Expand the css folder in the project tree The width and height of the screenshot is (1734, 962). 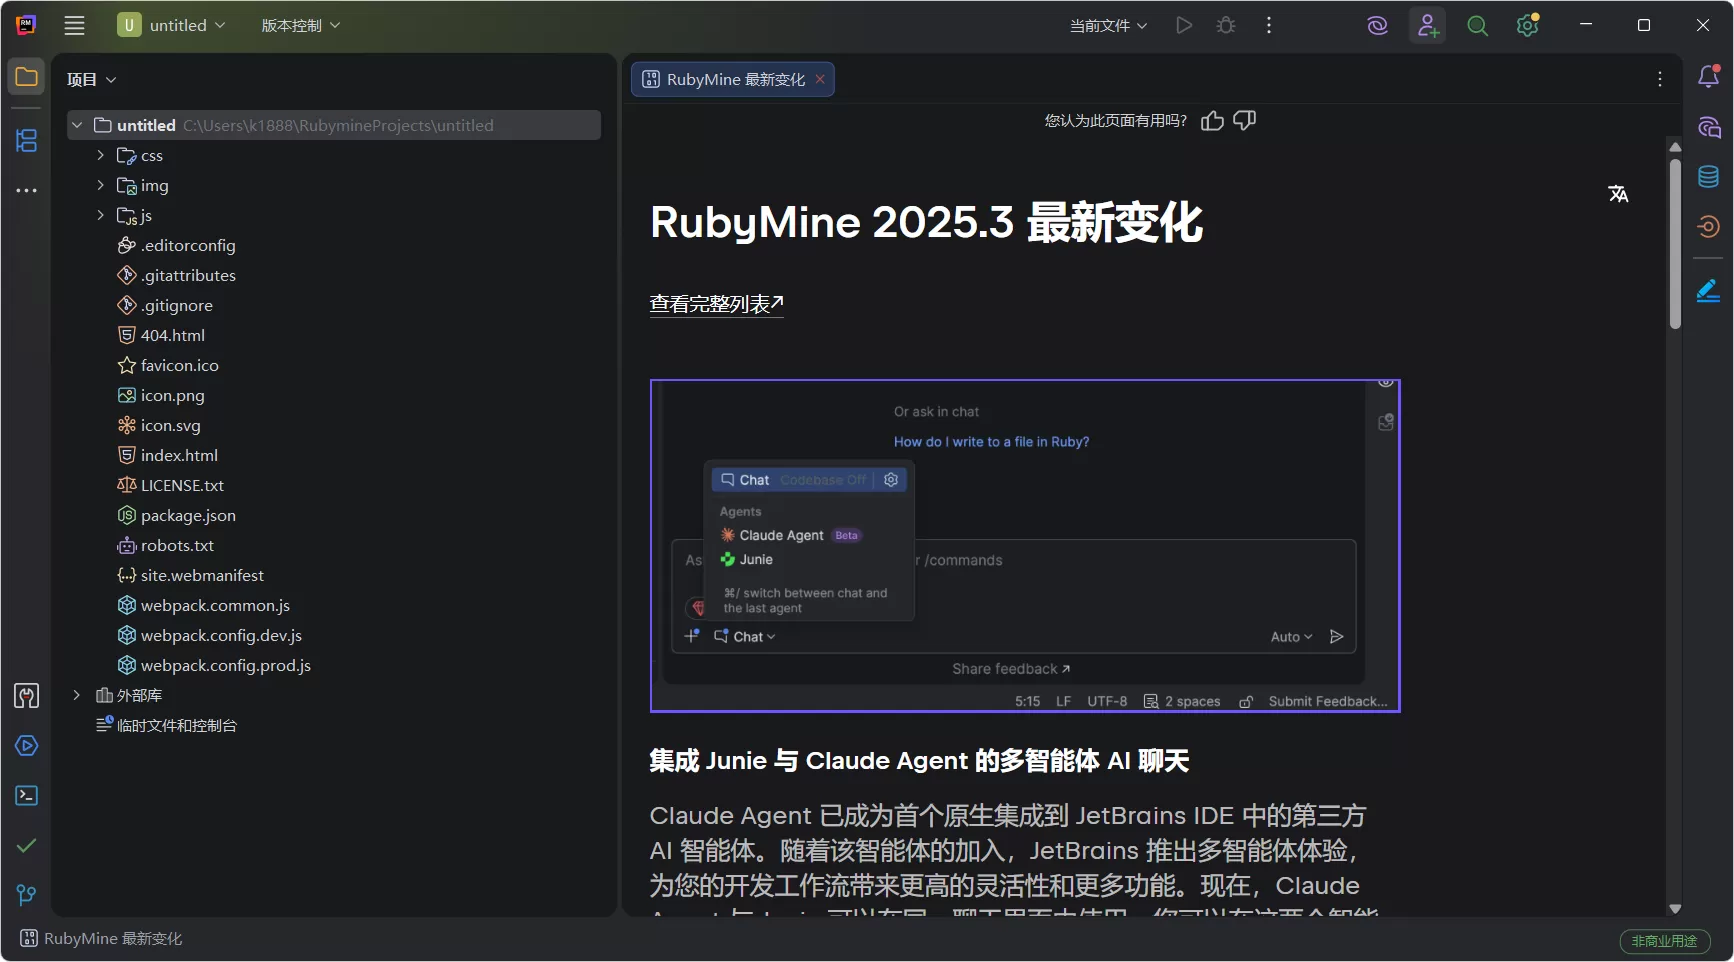click(x=100, y=155)
